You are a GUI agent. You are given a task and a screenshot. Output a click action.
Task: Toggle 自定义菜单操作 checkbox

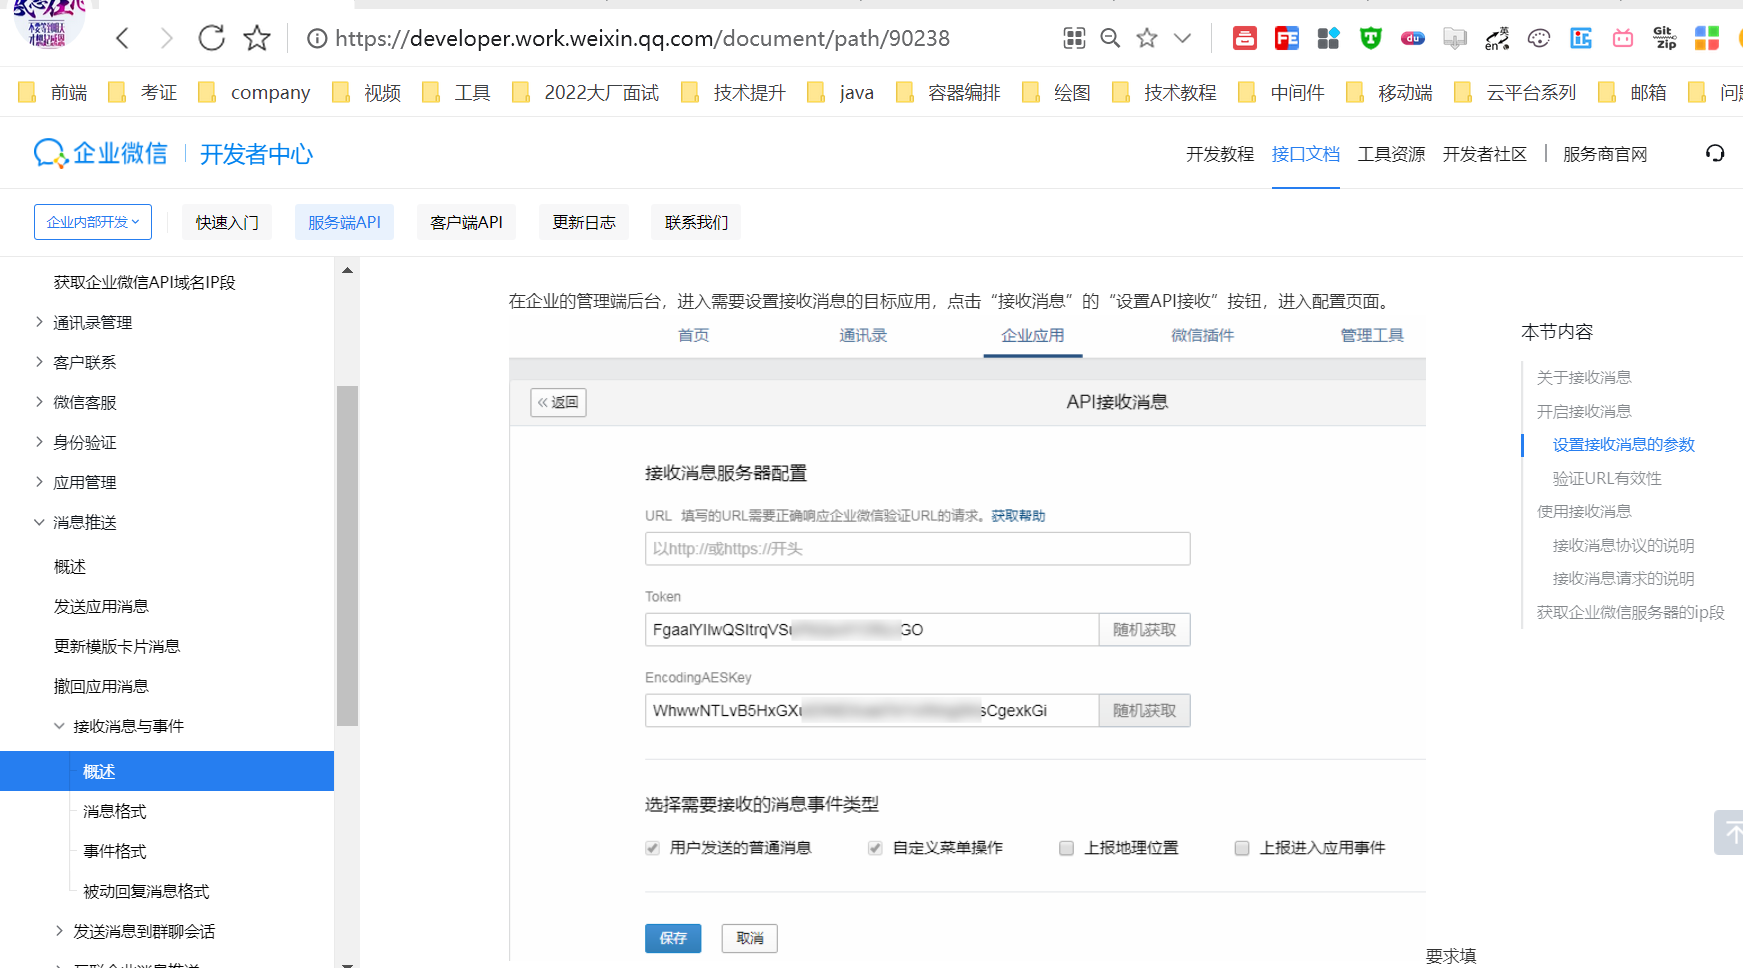point(875,848)
